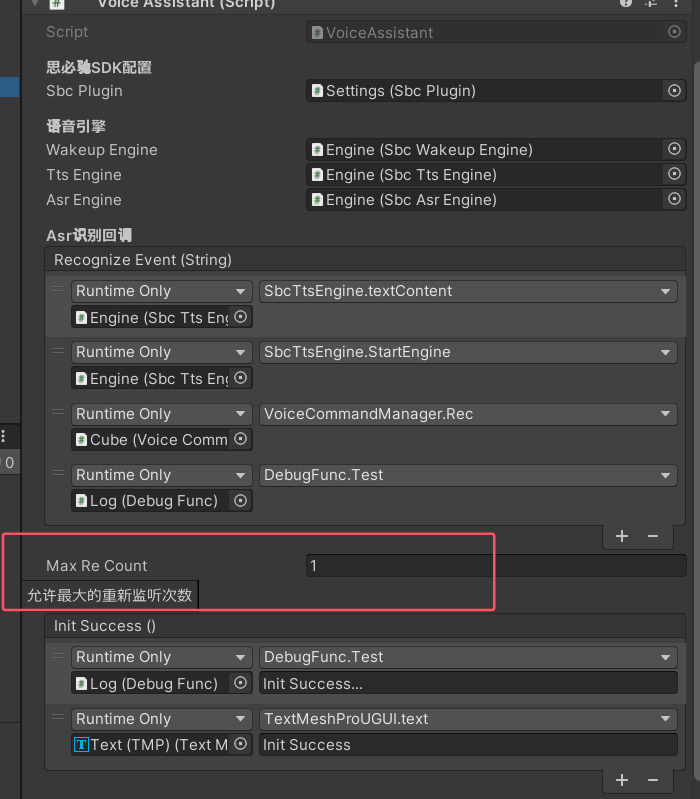Open object picker beside SbcTtsEngine.textContent target
700x799 pixels.
pyautogui.click(x=240, y=317)
